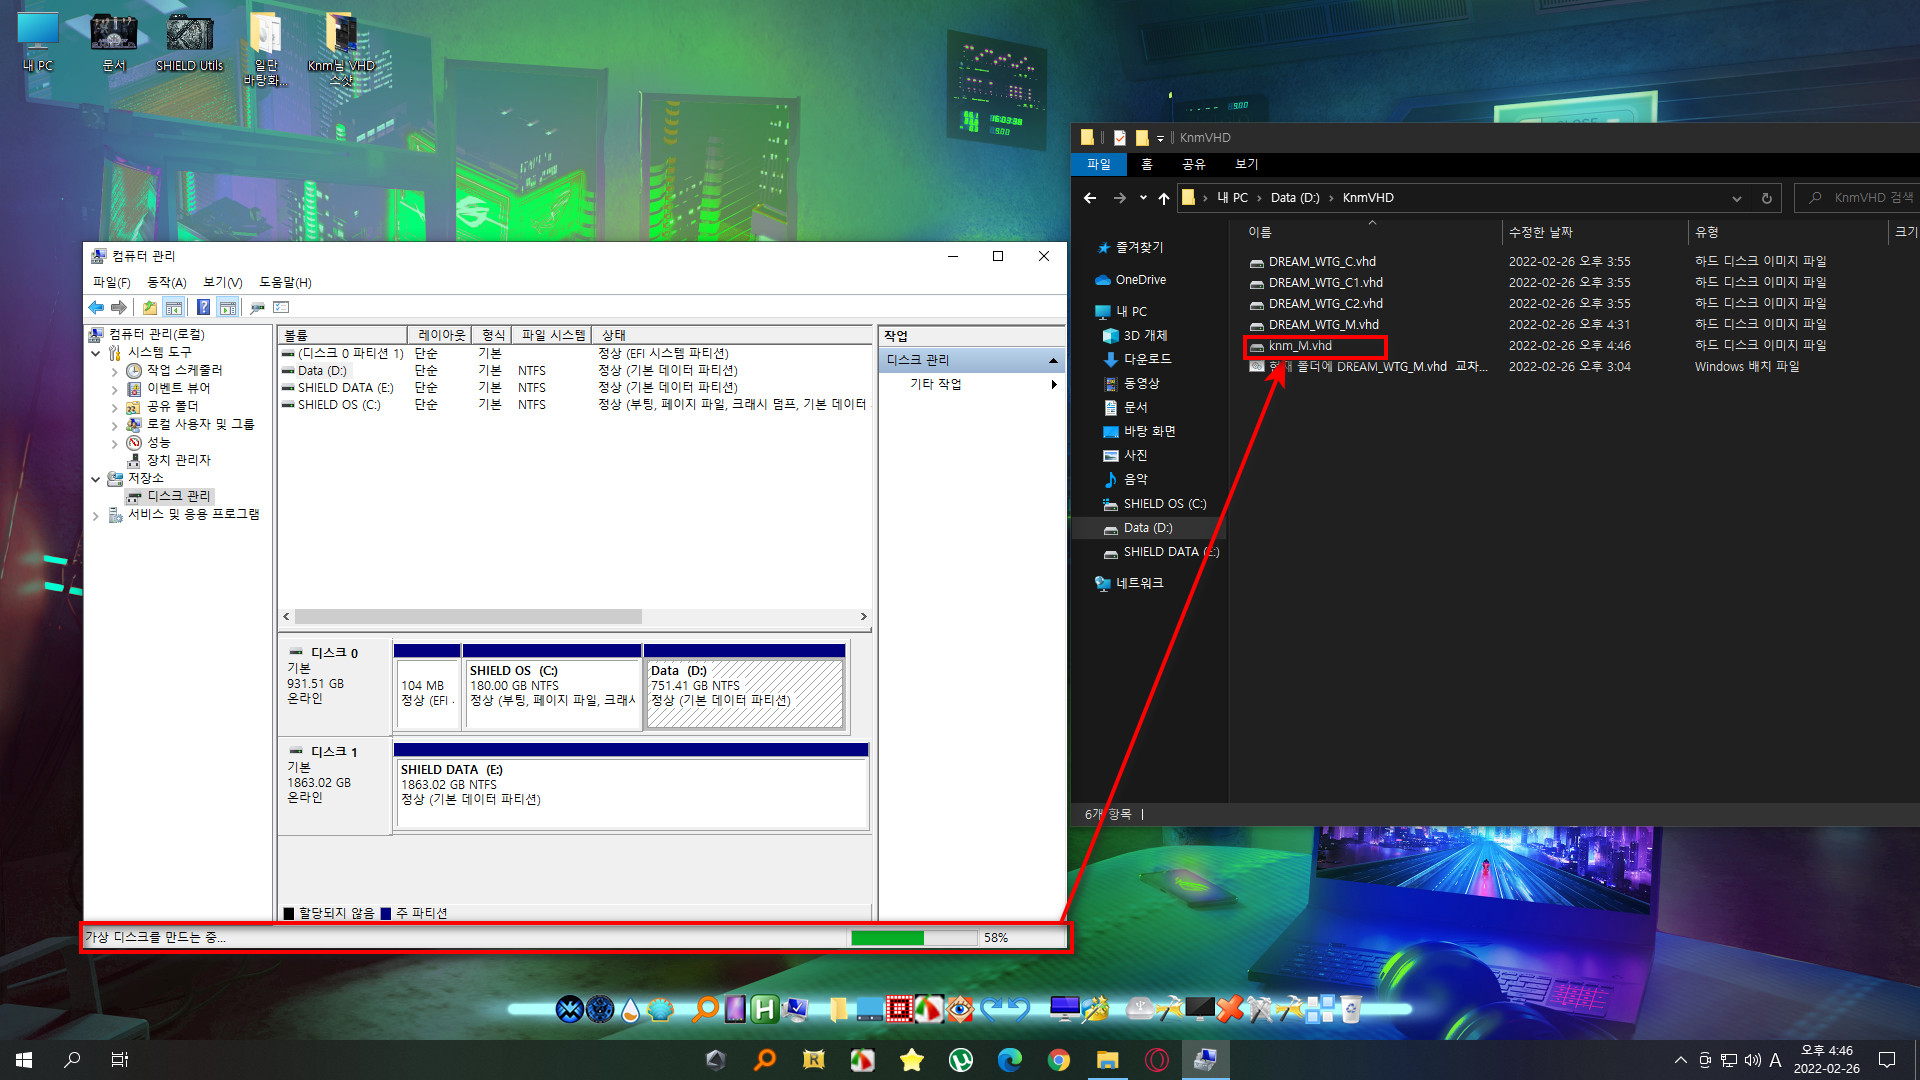This screenshot has height=1080, width=1920.
Task: Collapse the 시스템 도구 tree node
Action: coord(96,353)
